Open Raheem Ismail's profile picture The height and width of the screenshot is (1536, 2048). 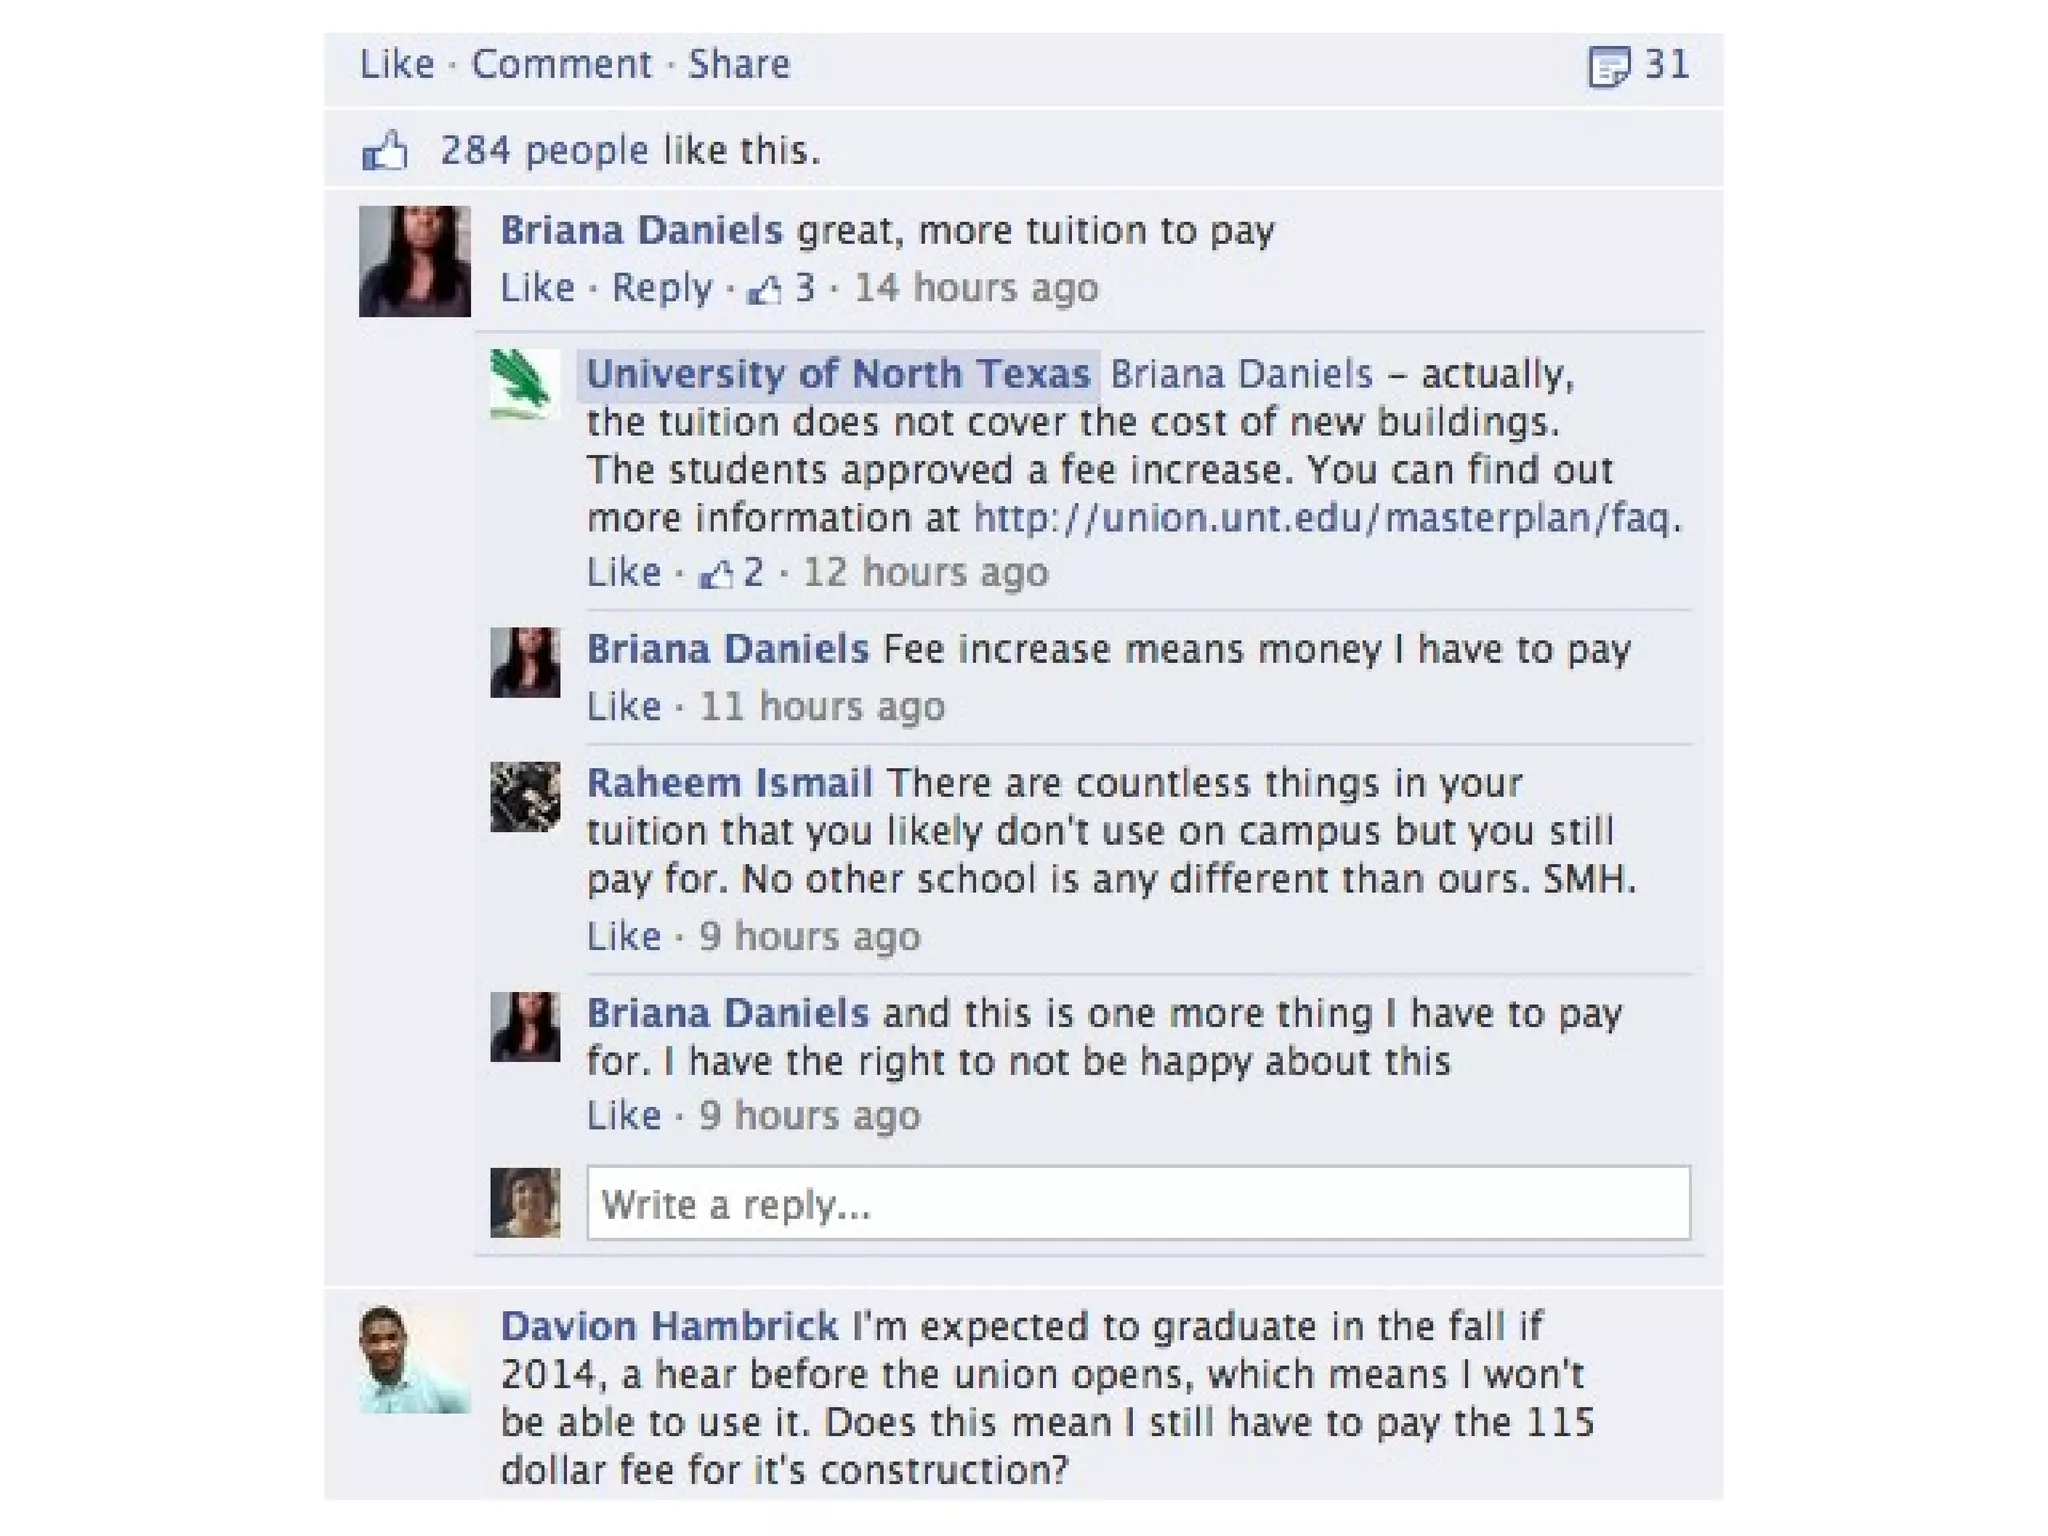[x=524, y=797]
